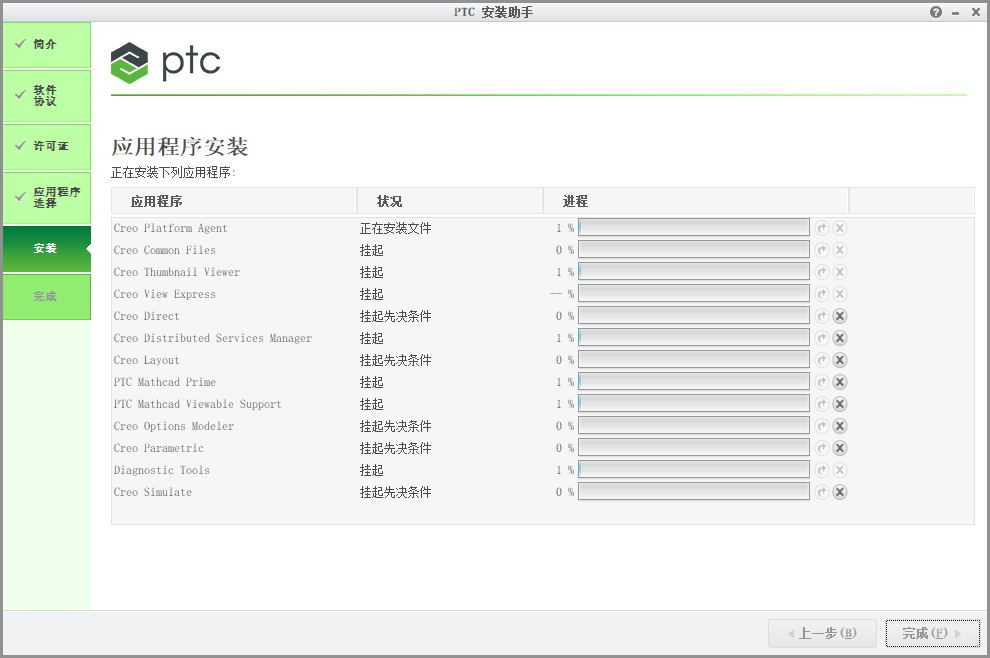Click the cancel icon for Diagnostic Tools
The width and height of the screenshot is (990, 658).
tap(840, 470)
